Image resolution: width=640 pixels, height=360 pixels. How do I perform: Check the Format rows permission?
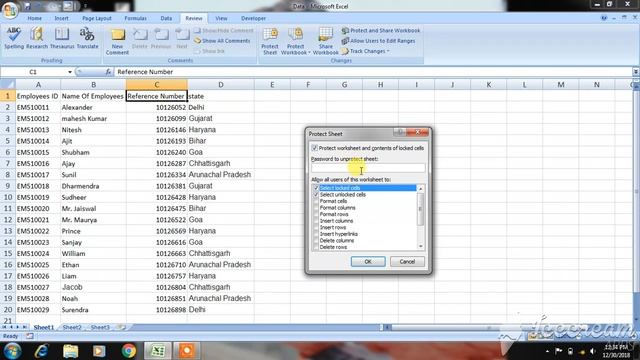[316, 214]
